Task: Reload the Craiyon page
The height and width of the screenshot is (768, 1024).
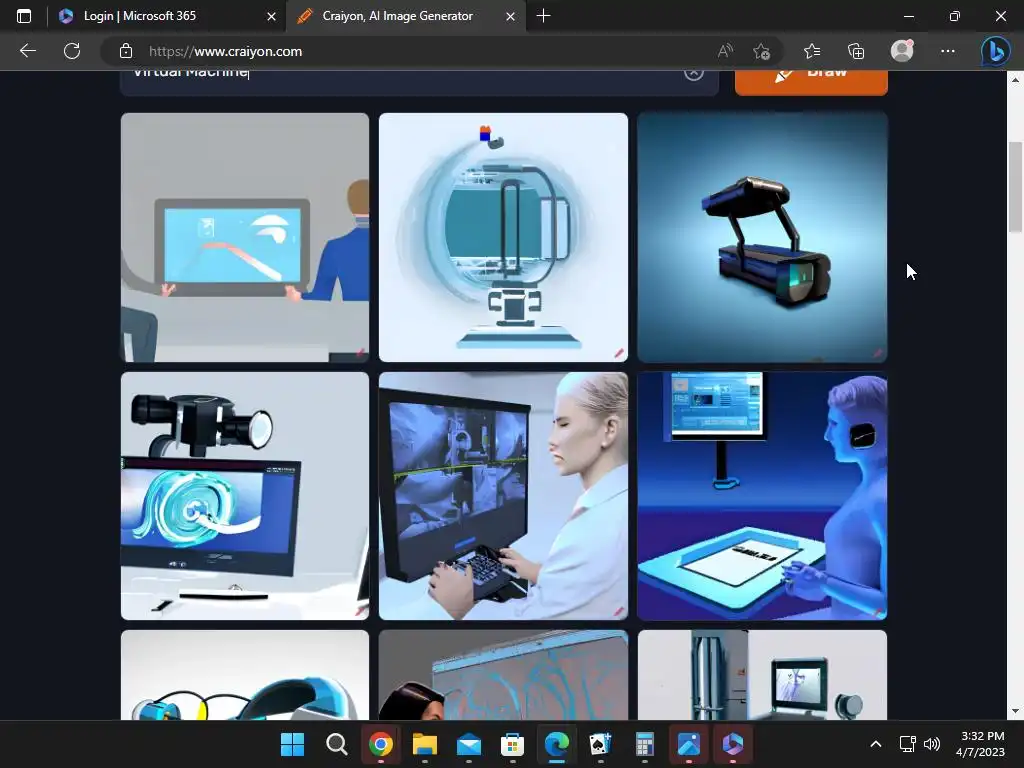Action: pos(72,51)
